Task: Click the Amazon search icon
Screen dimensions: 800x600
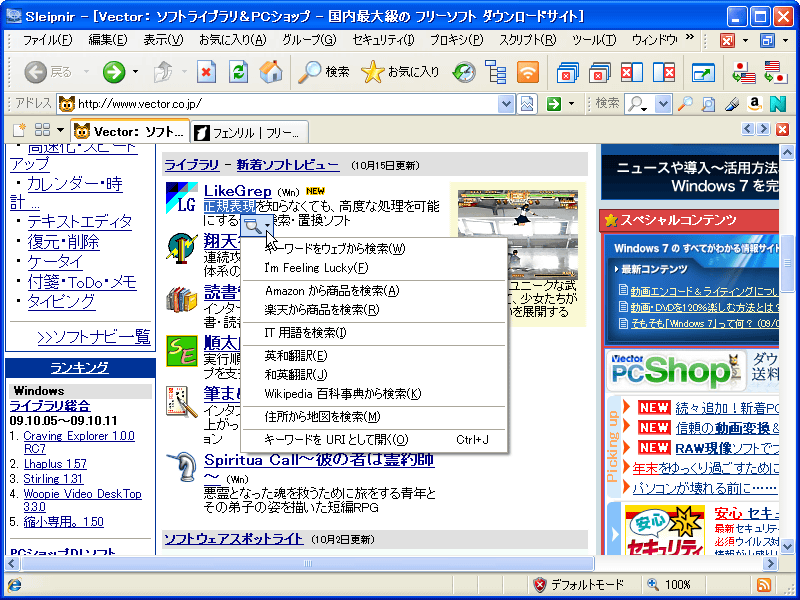Action: point(755,104)
